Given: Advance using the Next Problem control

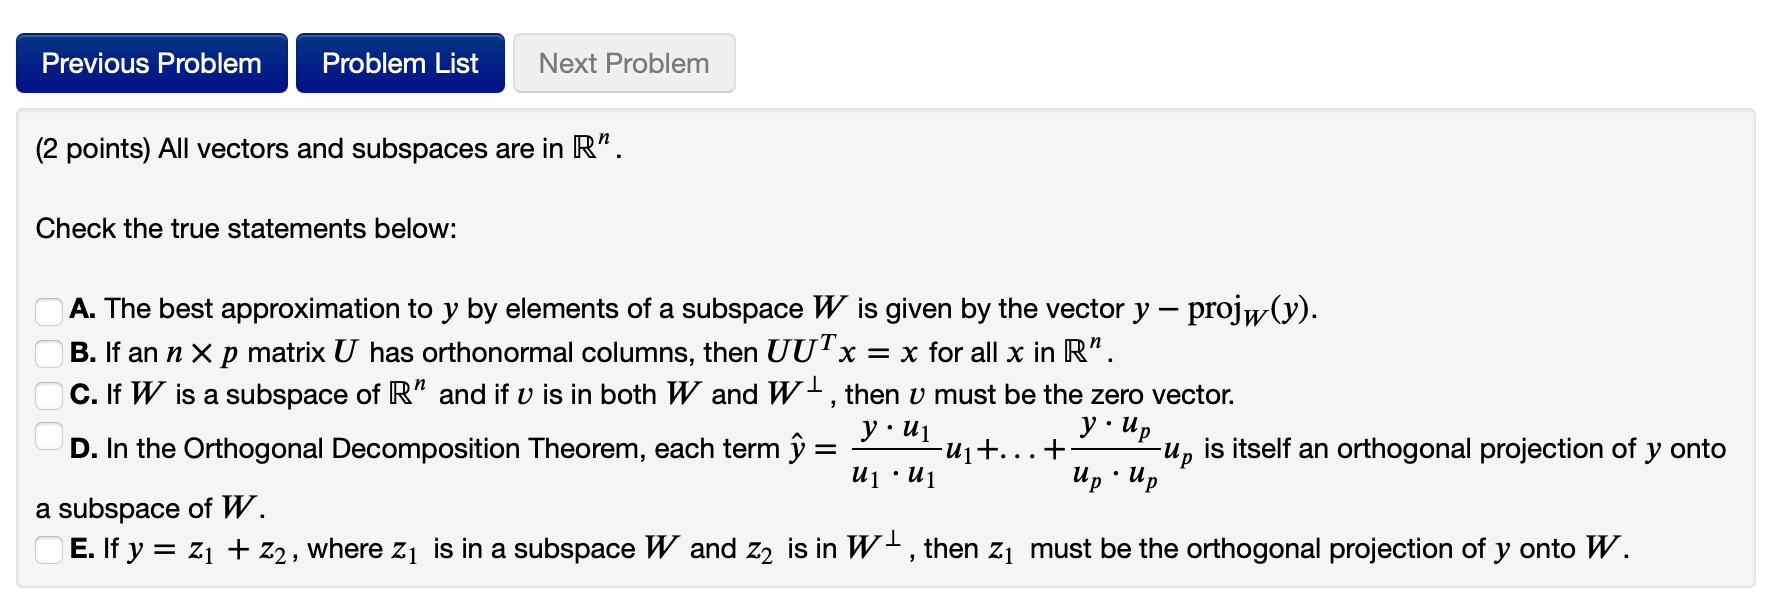Looking at the screenshot, I should [622, 62].
